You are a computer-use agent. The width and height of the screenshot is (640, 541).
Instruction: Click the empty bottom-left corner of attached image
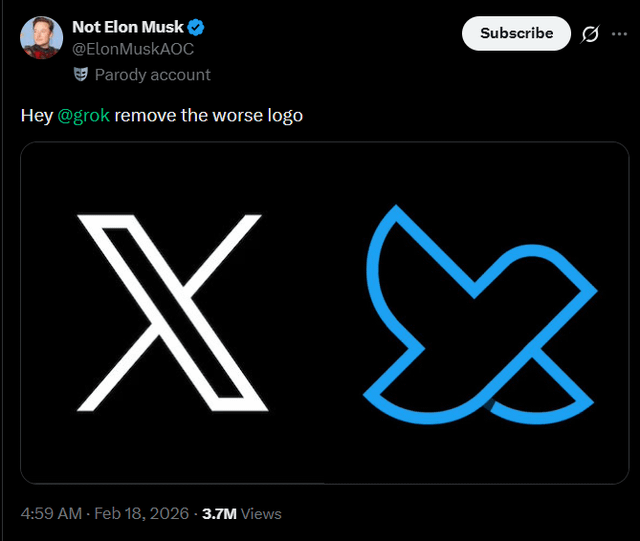pyautogui.click(x=50, y=460)
